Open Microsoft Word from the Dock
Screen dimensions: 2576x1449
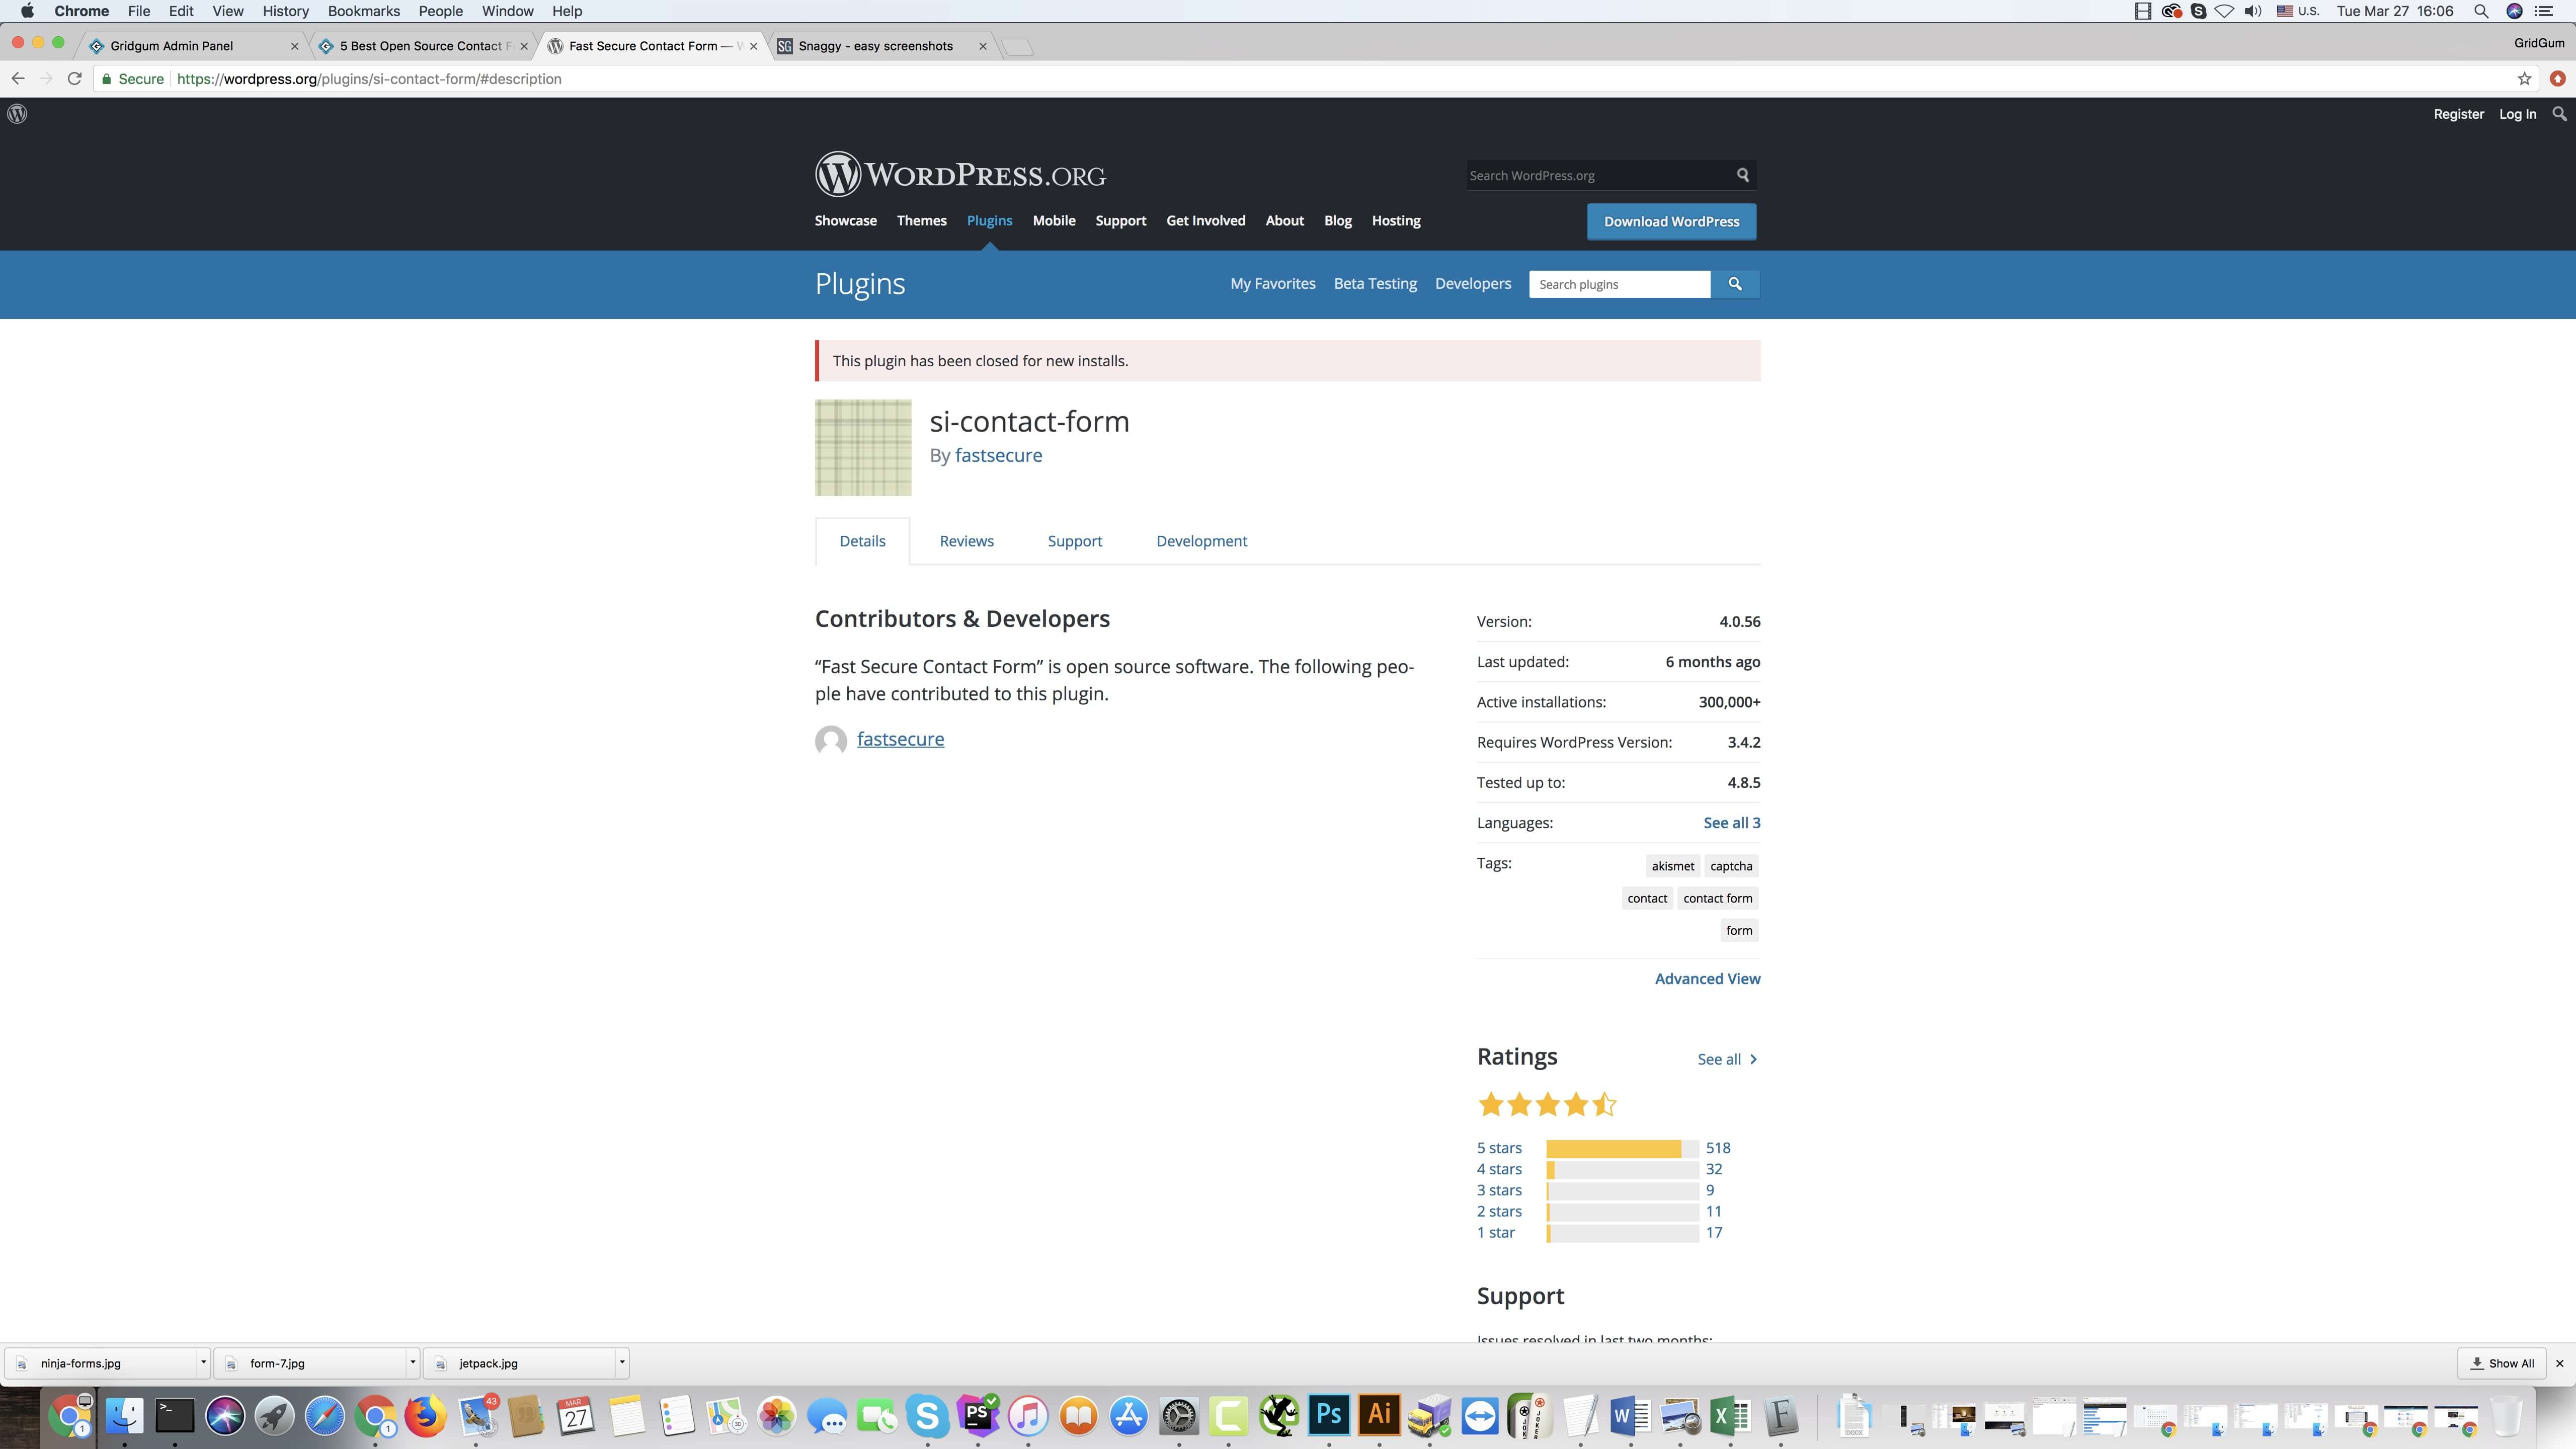[1630, 1416]
